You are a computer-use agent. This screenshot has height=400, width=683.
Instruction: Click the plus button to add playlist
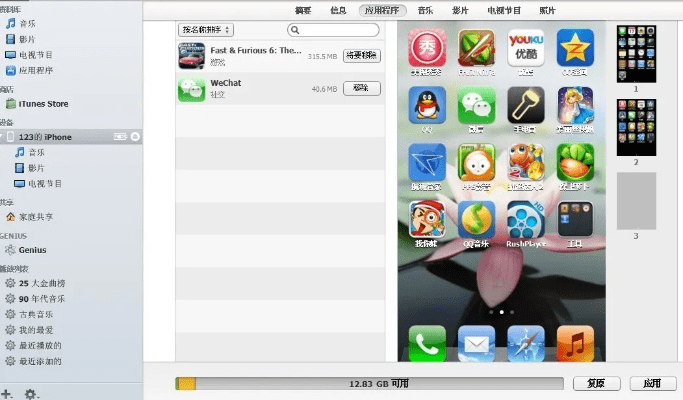coord(7,394)
